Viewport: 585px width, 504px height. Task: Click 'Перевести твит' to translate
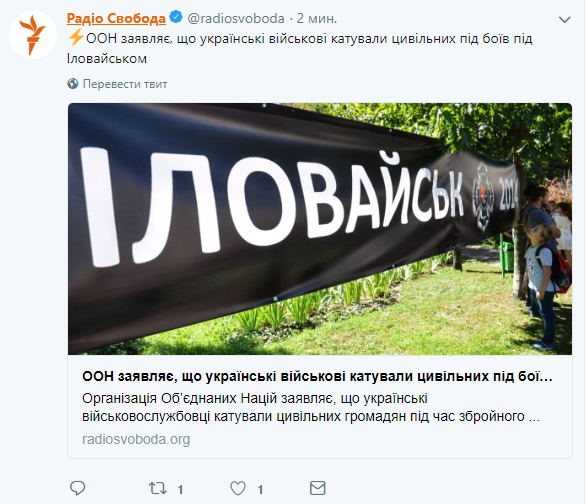(125, 84)
